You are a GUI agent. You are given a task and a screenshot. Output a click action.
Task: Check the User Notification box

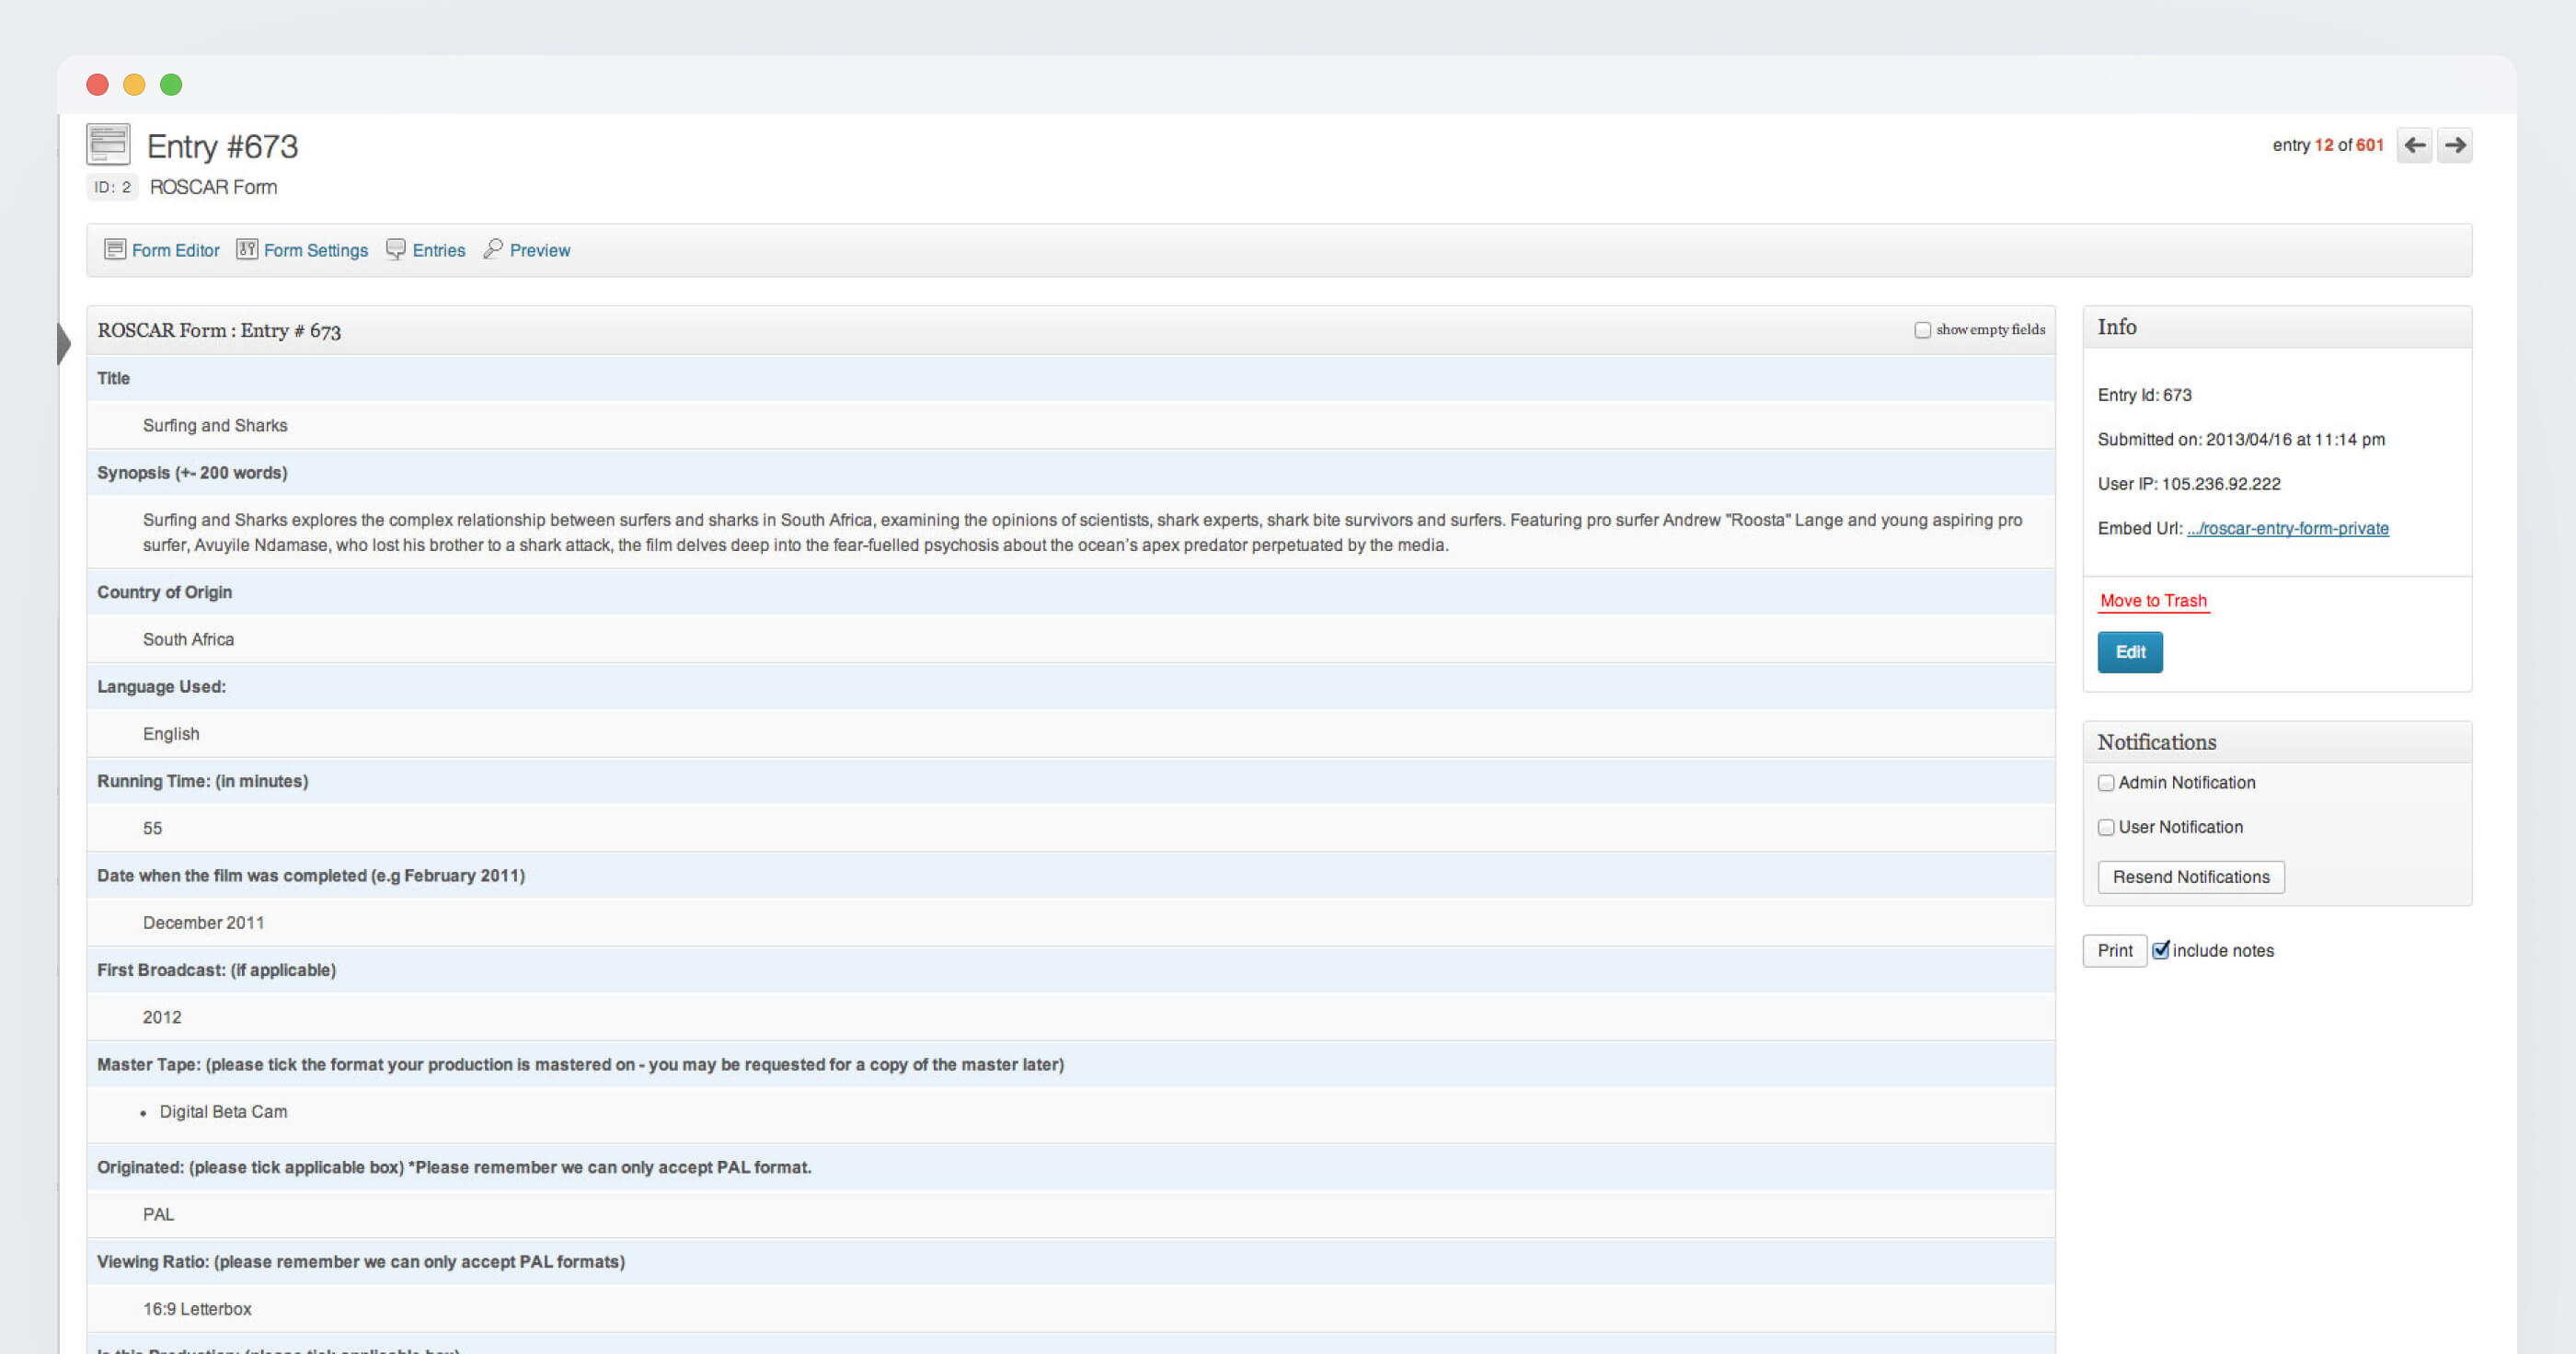[2106, 827]
